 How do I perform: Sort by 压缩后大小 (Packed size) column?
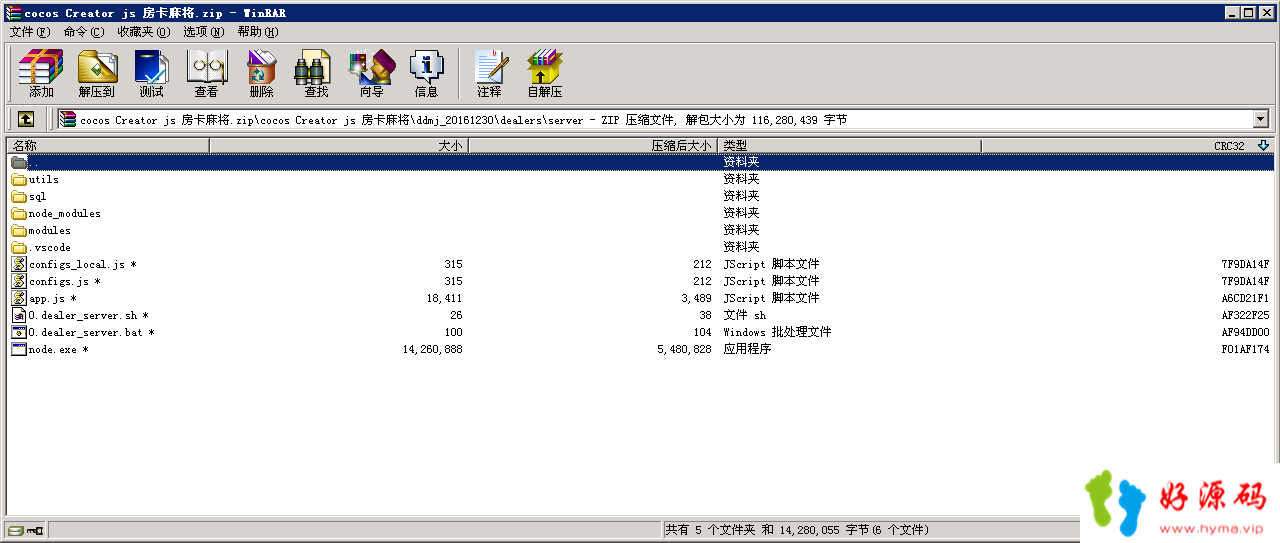[594, 146]
